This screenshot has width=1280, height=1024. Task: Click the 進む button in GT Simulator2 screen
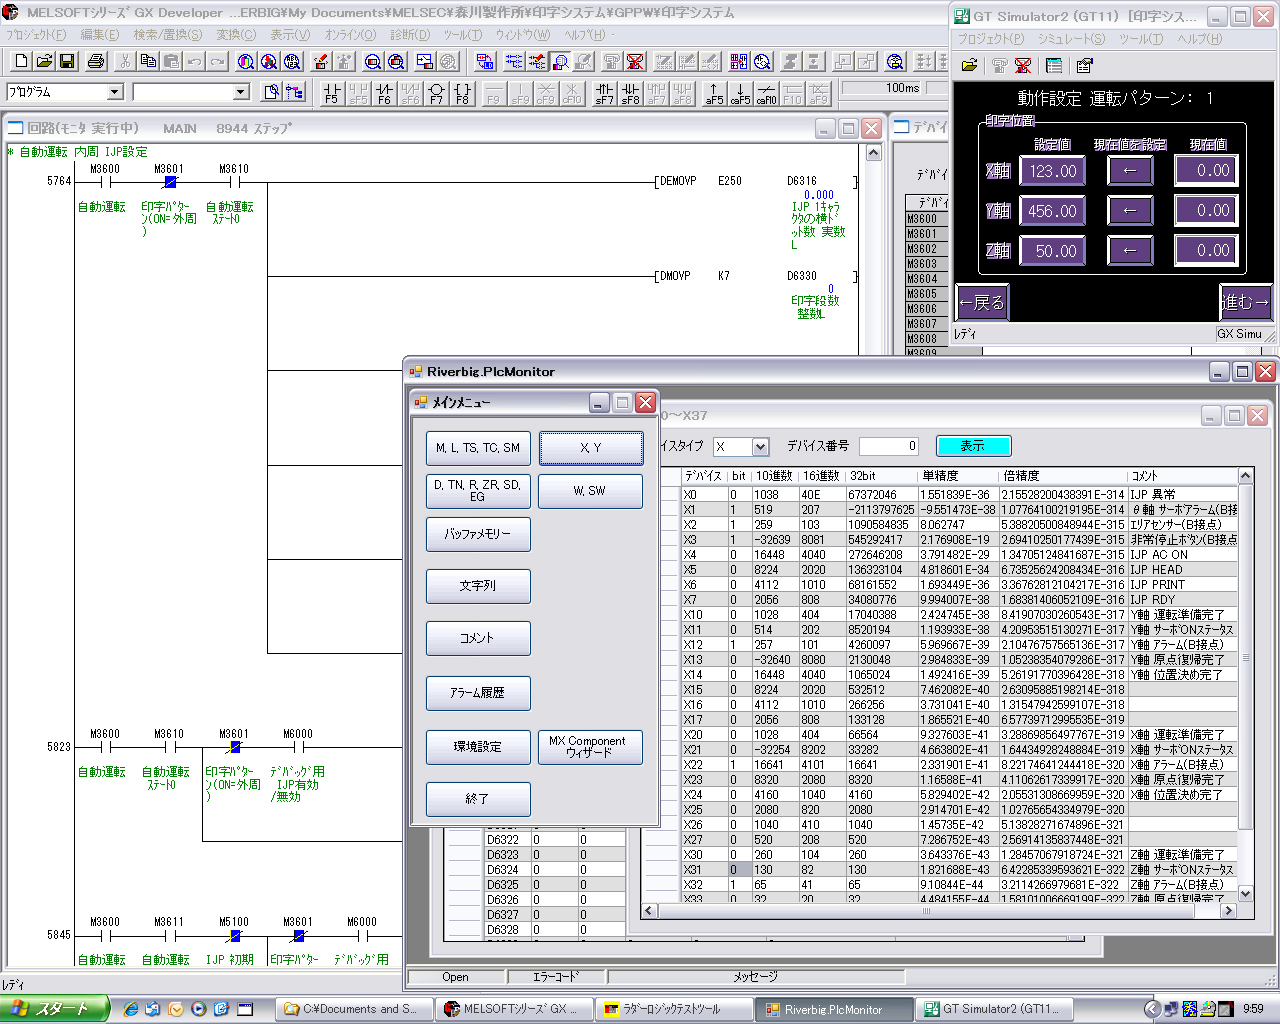(1246, 301)
